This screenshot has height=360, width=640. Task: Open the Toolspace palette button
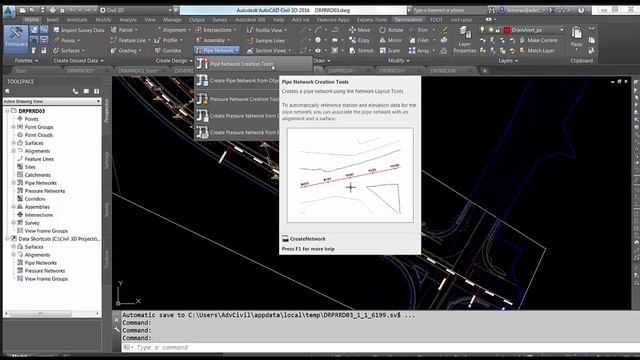pyautogui.click(x=16, y=39)
